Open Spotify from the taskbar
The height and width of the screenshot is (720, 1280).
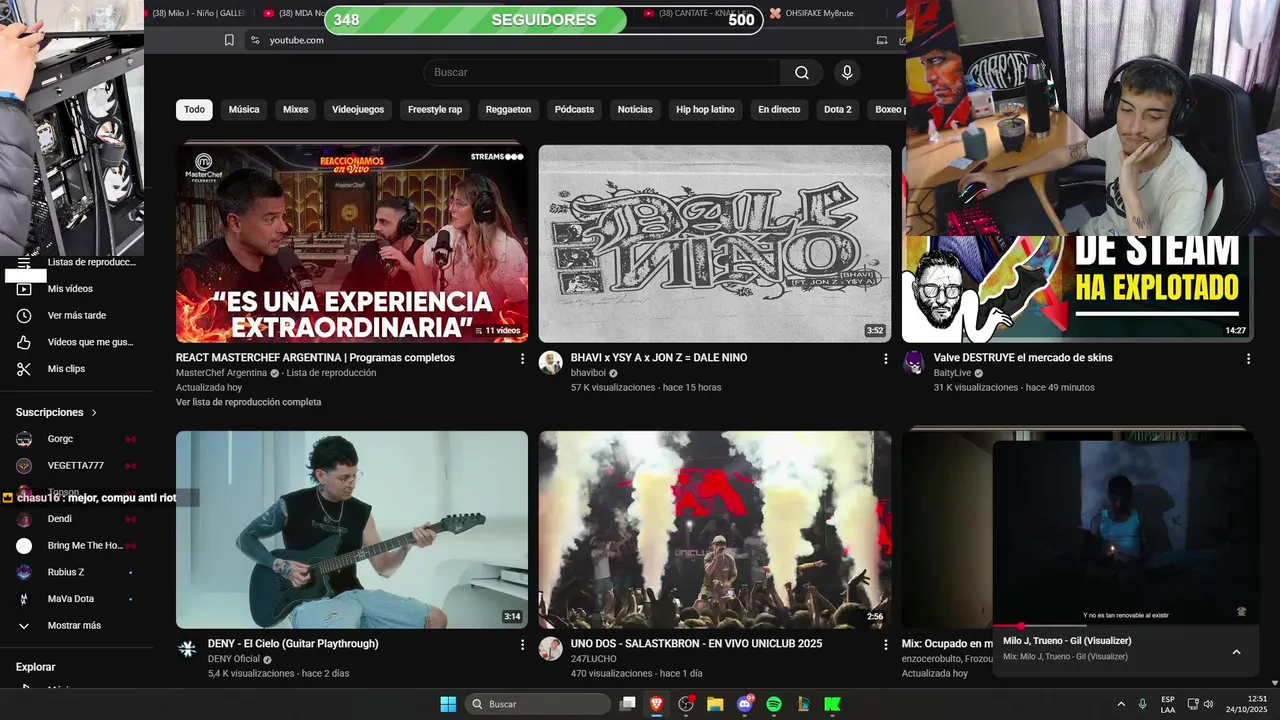pyautogui.click(x=774, y=704)
